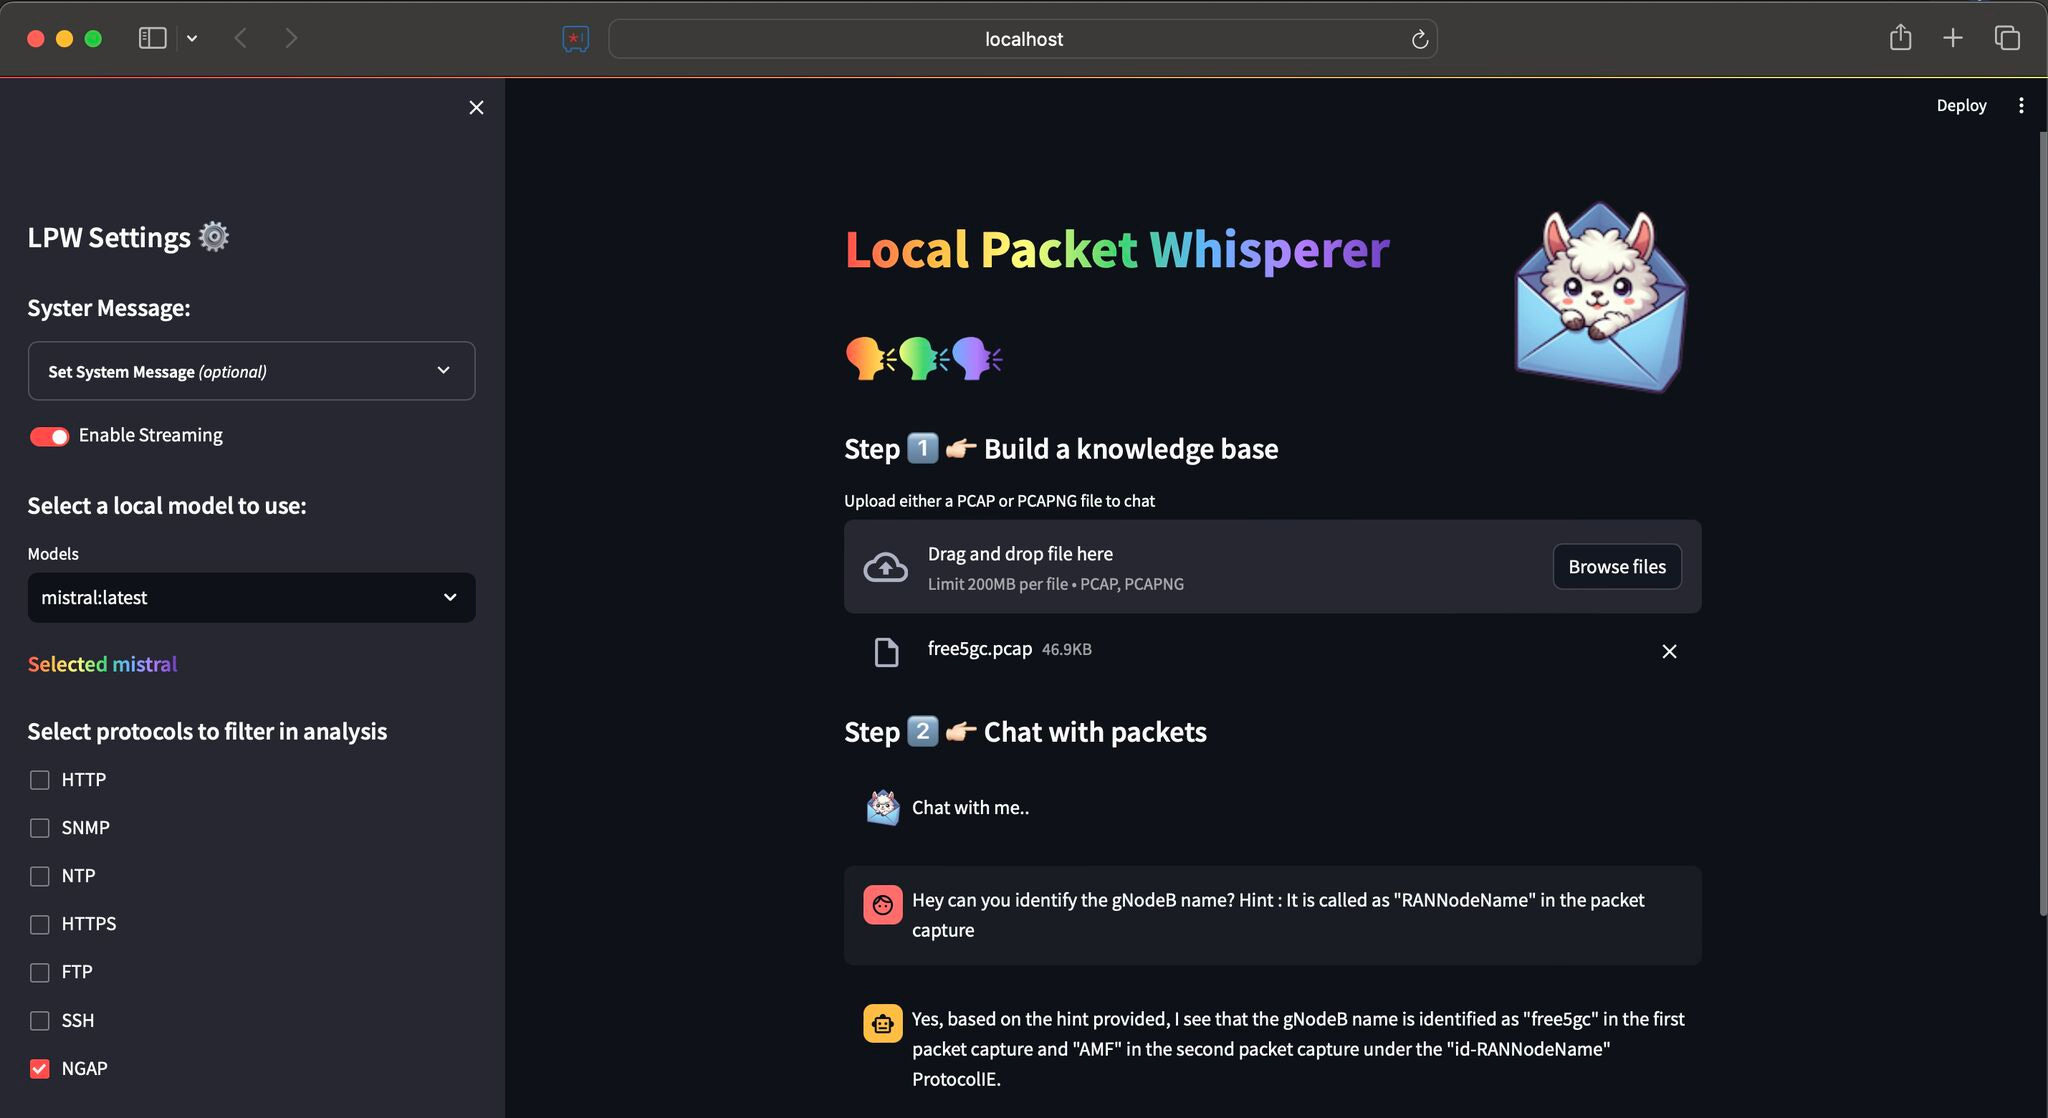
Task: Remove the uploaded free5gc.pcap file
Action: (x=1668, y=651)
